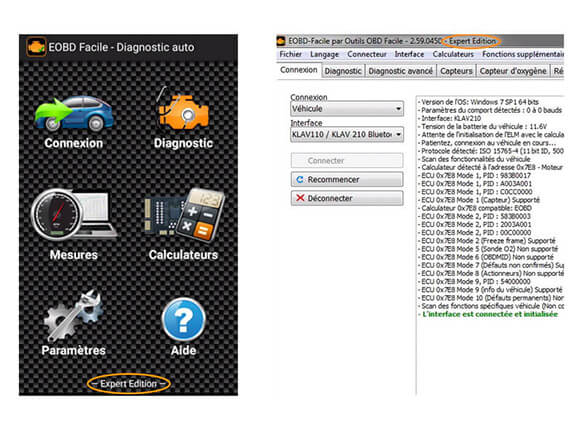
Task: Switch to the Capteur d'oxygène tab
Action: (513, 71)
